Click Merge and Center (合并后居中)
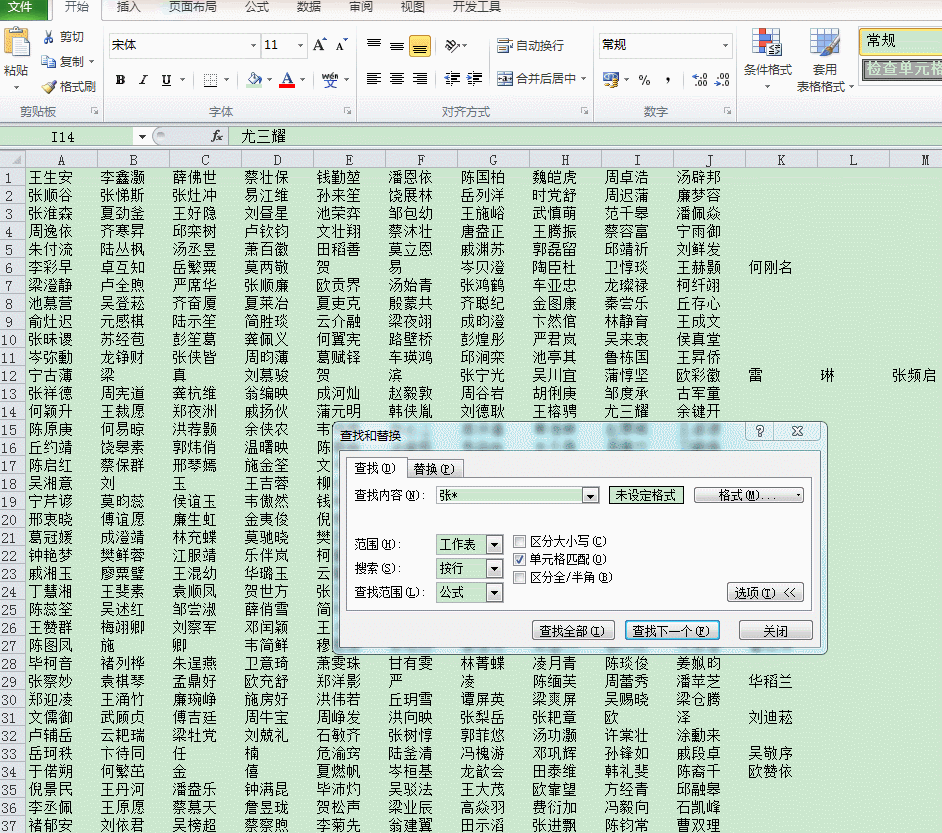This screenshot has width=942, height=833. [536, 79]
